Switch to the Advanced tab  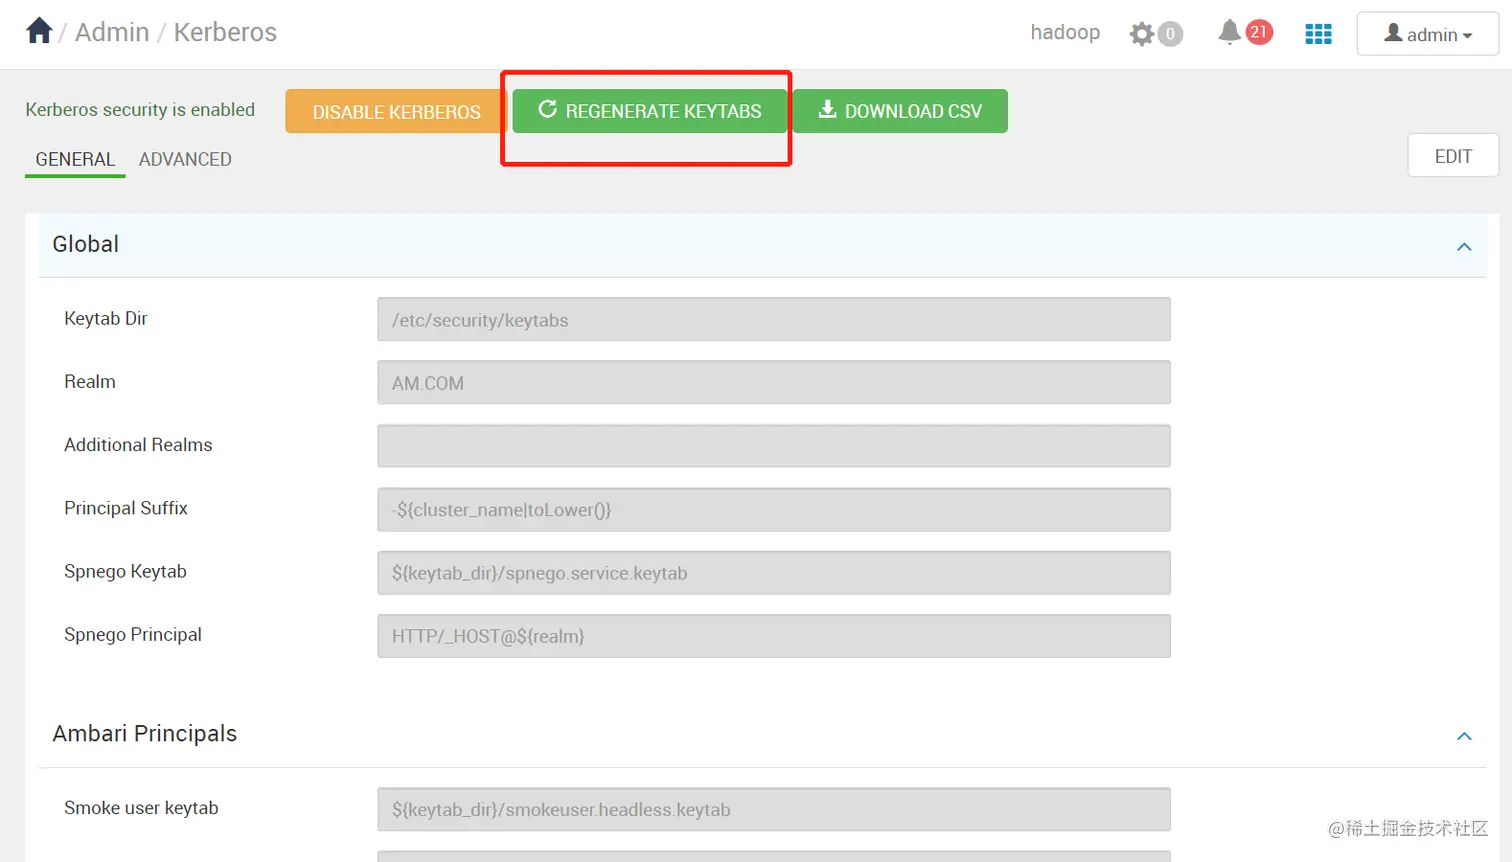[x=185, y=159]
